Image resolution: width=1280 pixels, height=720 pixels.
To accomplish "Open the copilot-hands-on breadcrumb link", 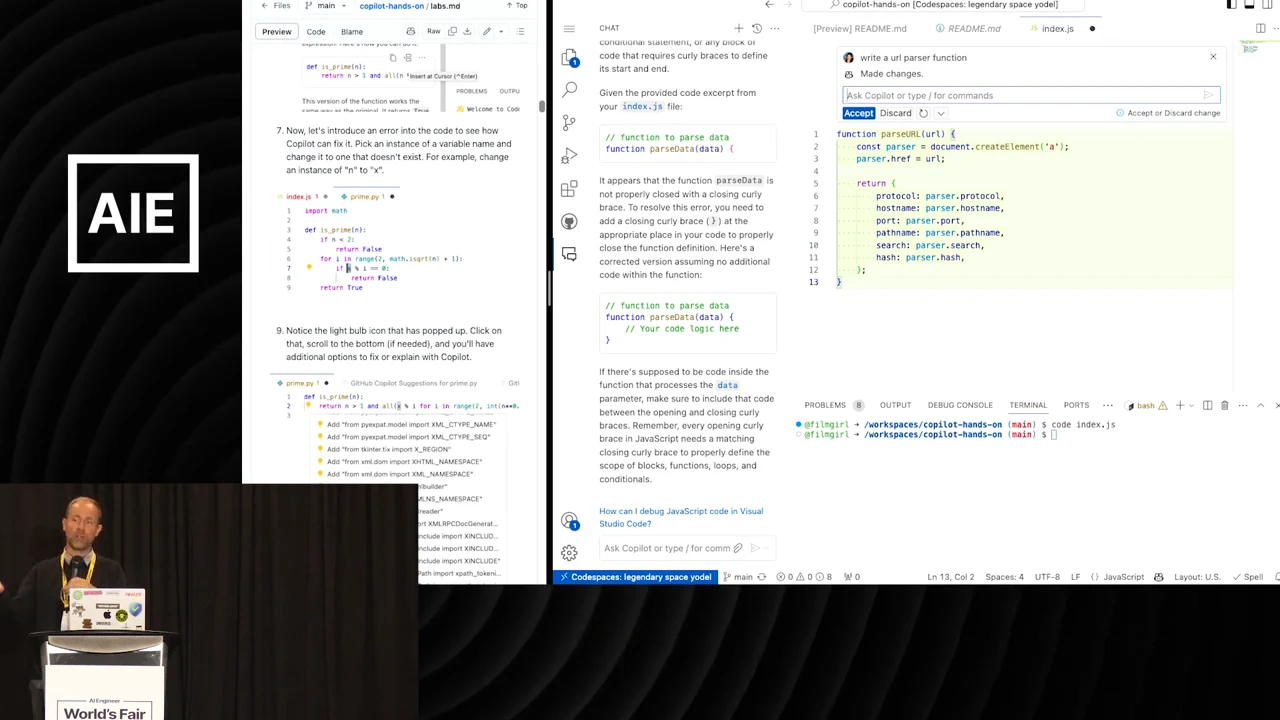I will pyautogui.click(x=391, y=6).
